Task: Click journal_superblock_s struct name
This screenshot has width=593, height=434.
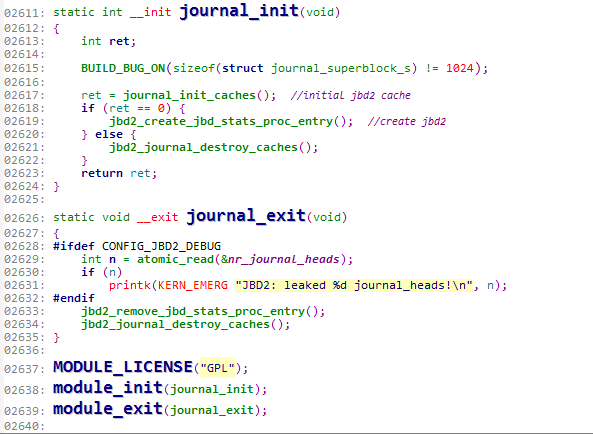Action: (341, 68)
